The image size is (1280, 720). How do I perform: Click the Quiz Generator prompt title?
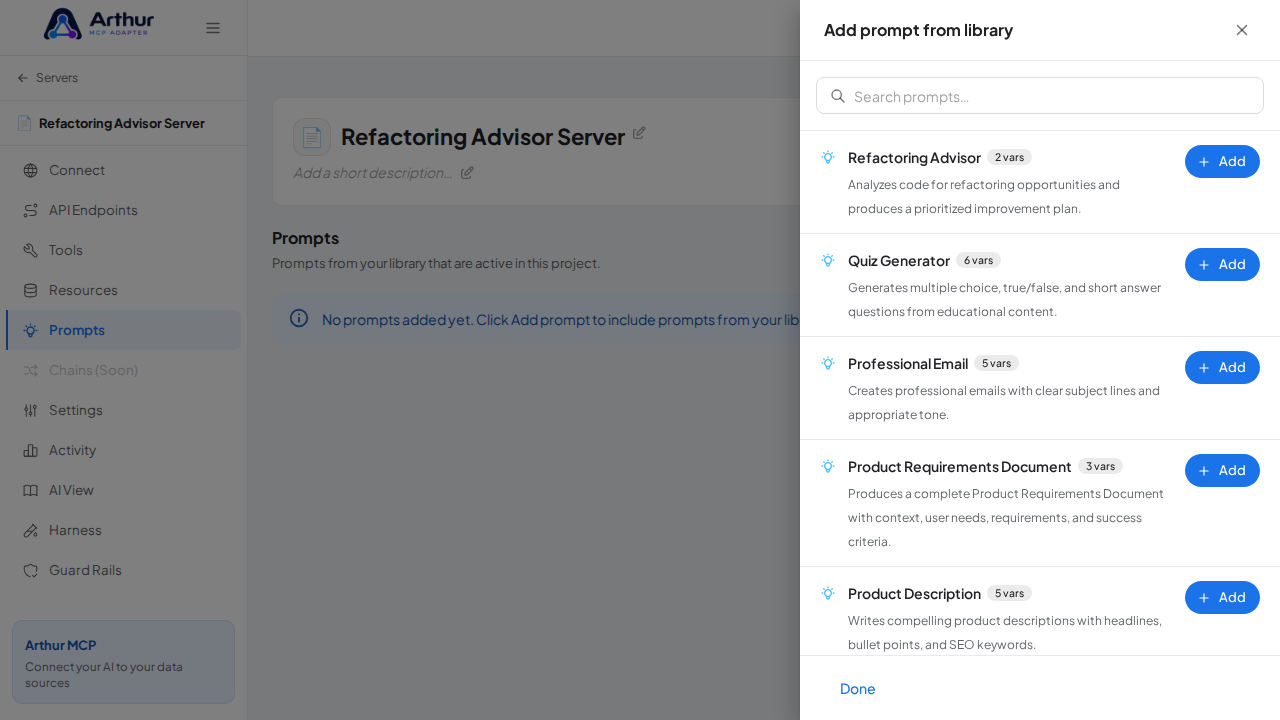[x=899, y=260]
